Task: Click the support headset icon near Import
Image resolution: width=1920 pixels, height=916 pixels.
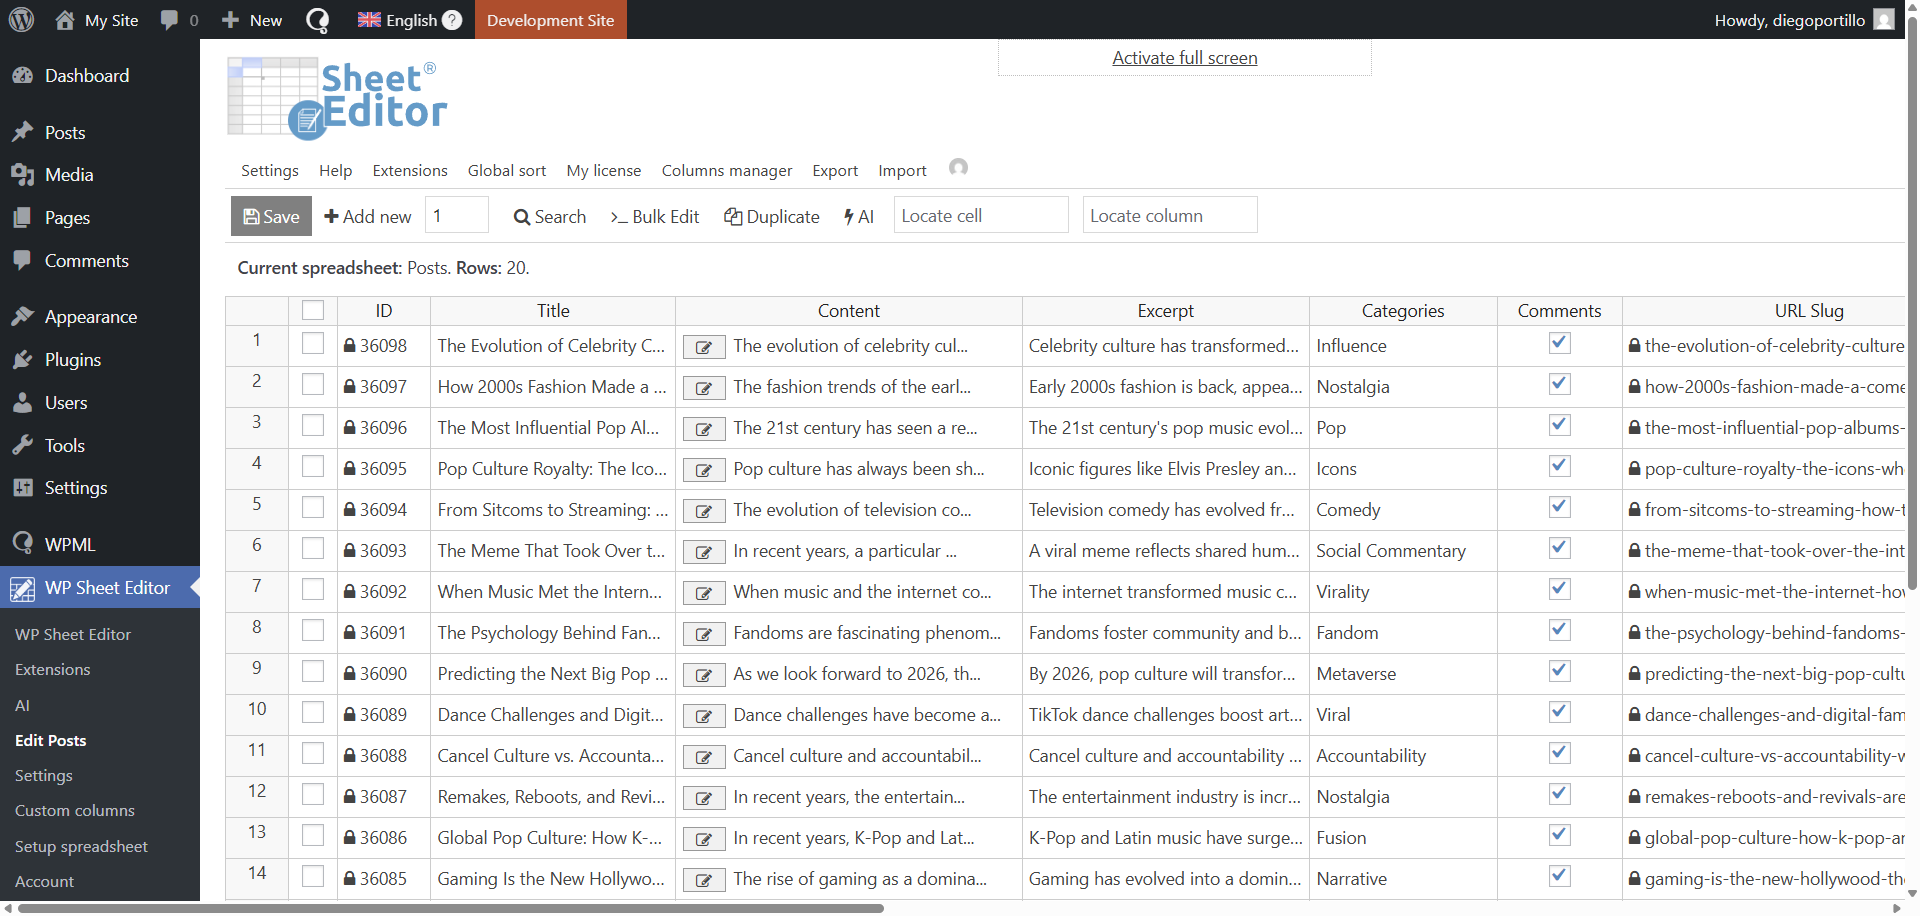Action: tap(958, 168)
